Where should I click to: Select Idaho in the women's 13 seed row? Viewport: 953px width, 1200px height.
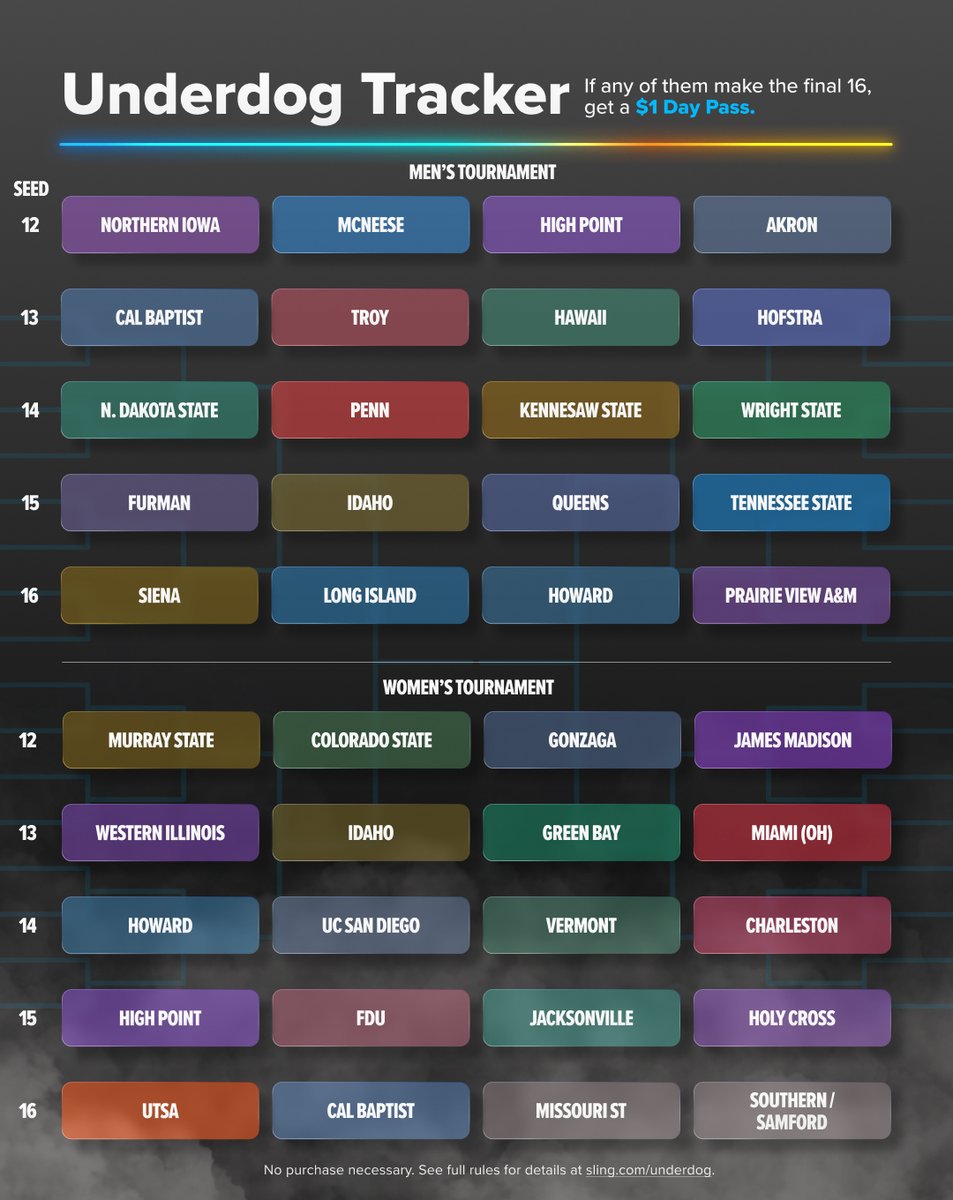click(x=371, y=833)
